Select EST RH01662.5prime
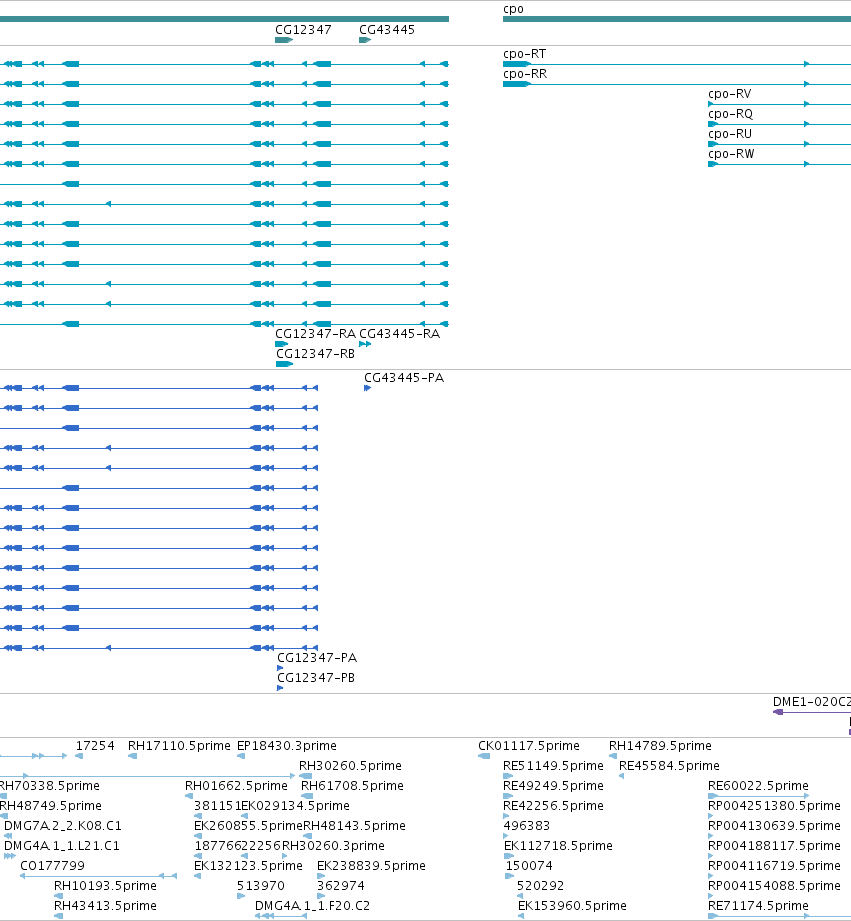Image resolution: width=851 pixels, height=921 pixels. click(x=236, y=786)
